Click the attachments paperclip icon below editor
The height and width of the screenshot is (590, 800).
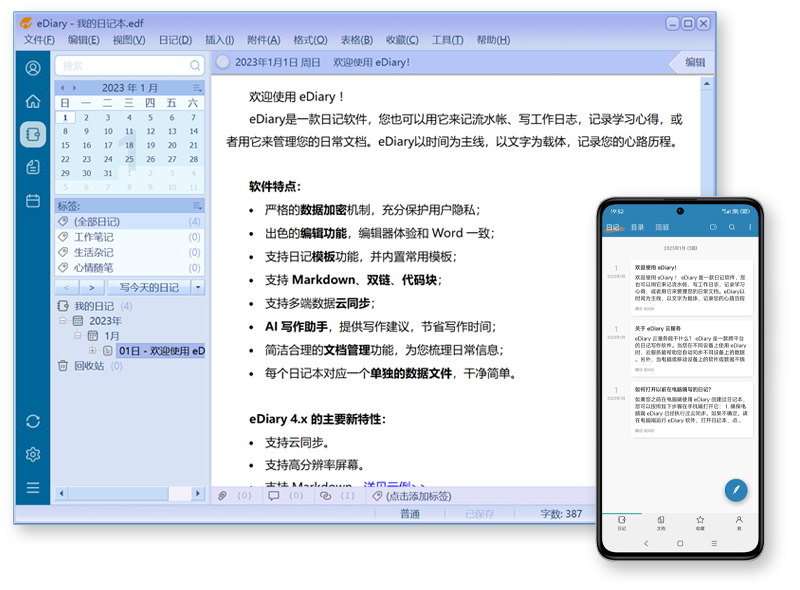pyautogui.click(x=223, y=496)
